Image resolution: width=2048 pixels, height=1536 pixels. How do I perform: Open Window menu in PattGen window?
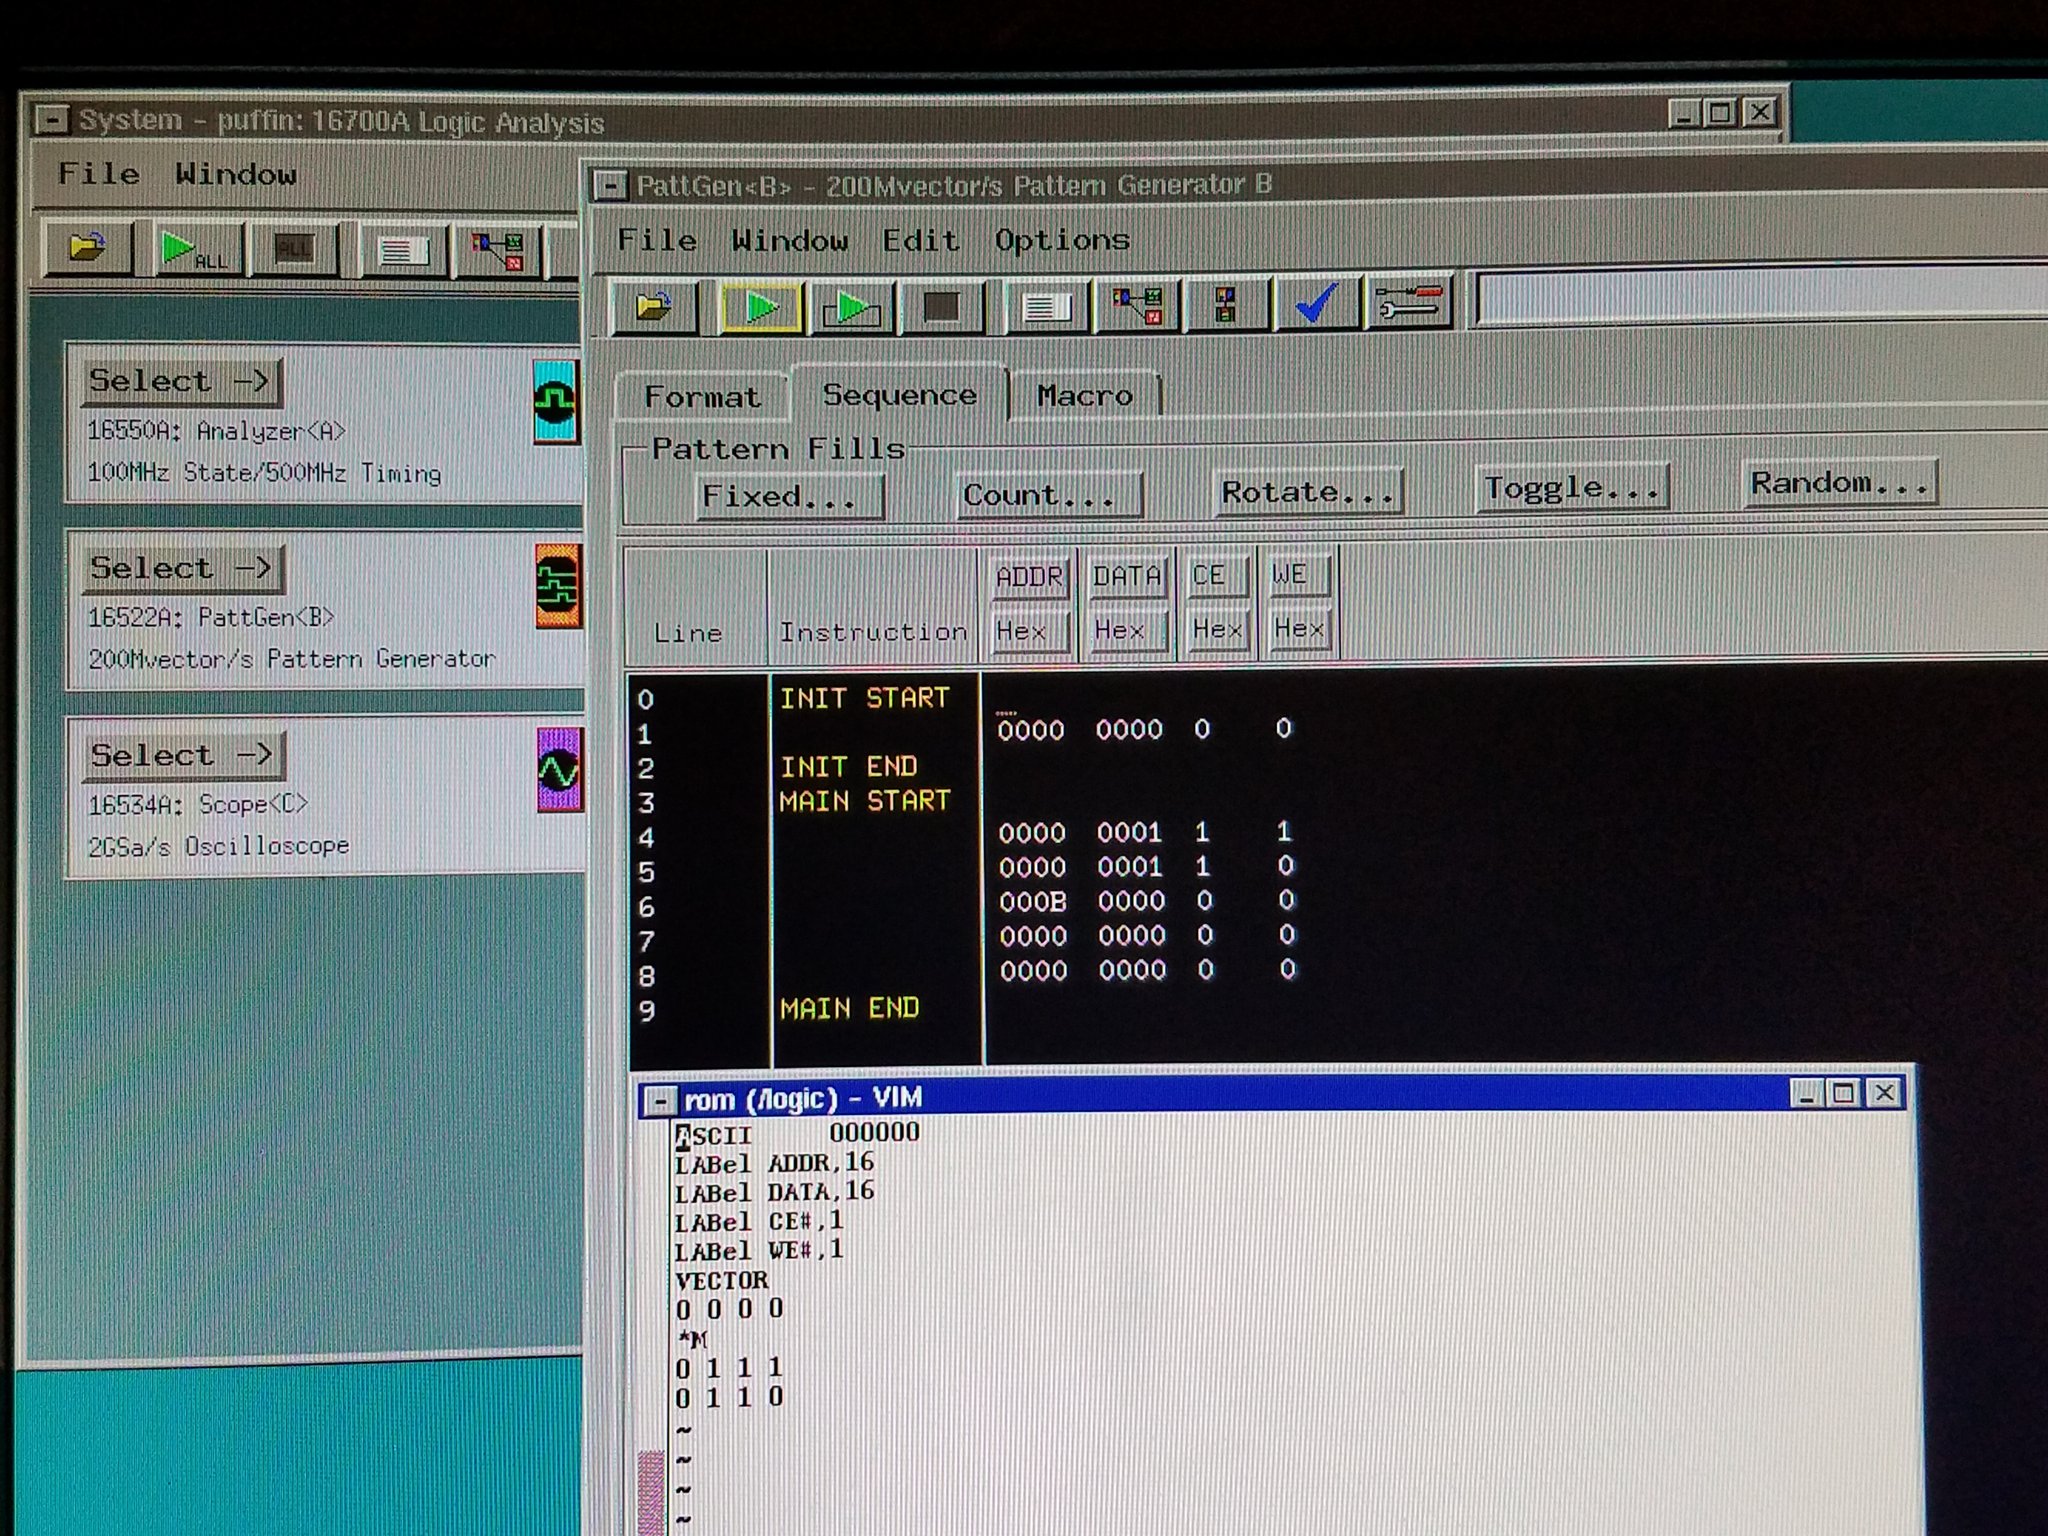[x=789, y=241]
